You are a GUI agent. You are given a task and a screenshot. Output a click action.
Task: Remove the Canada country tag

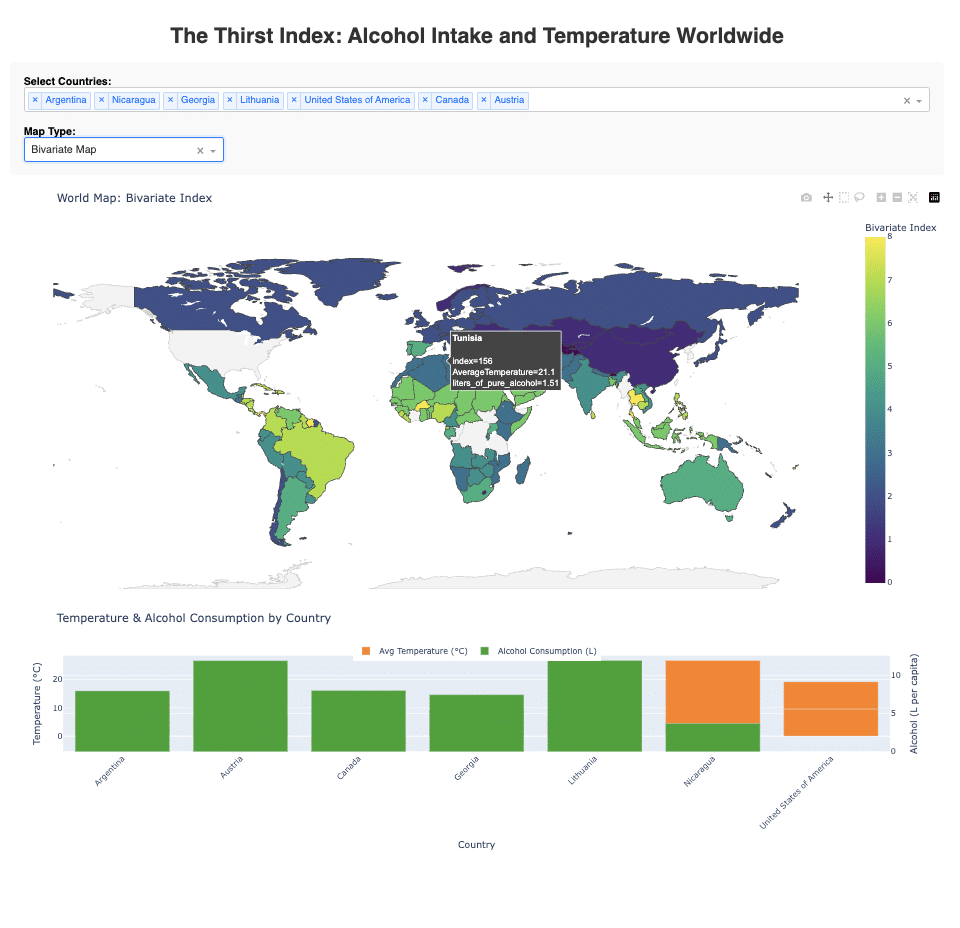click(x=425, y=100)
